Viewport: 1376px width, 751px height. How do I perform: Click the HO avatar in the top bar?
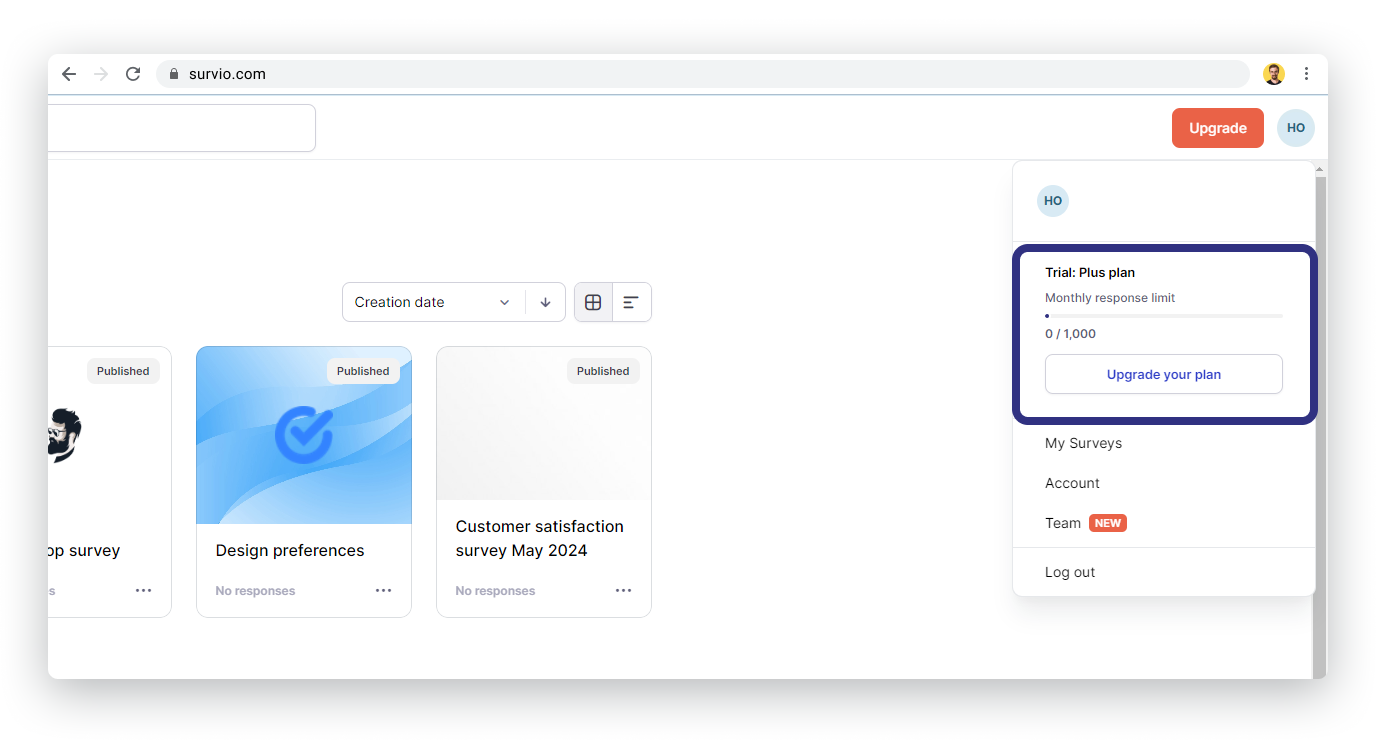click(1296, 128)
